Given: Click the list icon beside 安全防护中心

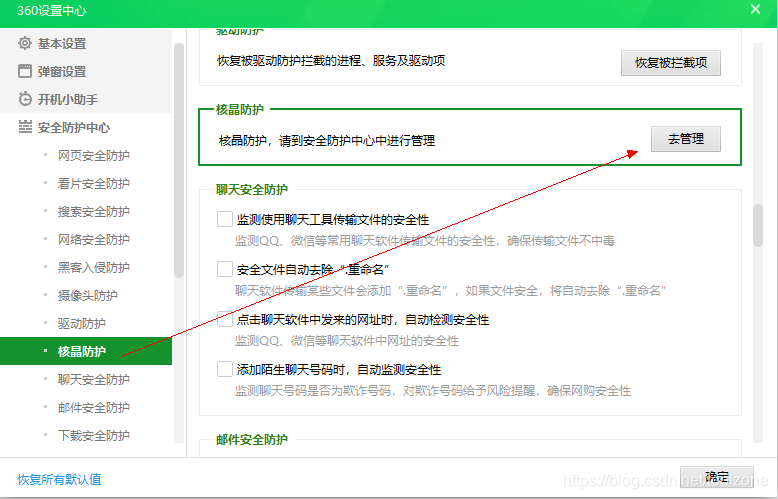Looking at the screenshot, I should tap(25, 127).
